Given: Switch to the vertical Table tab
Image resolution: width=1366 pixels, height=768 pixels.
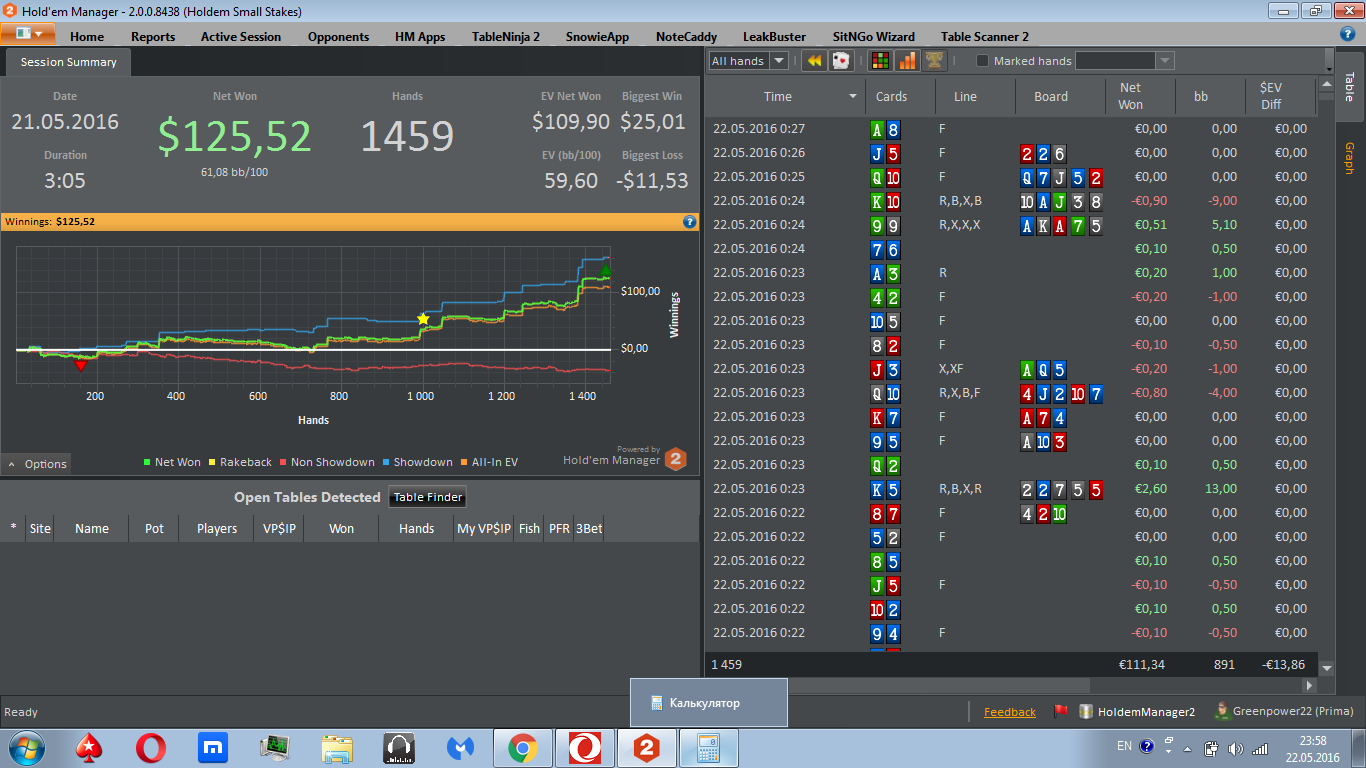Looking at the screenshot, I should tap(1349, 86).
